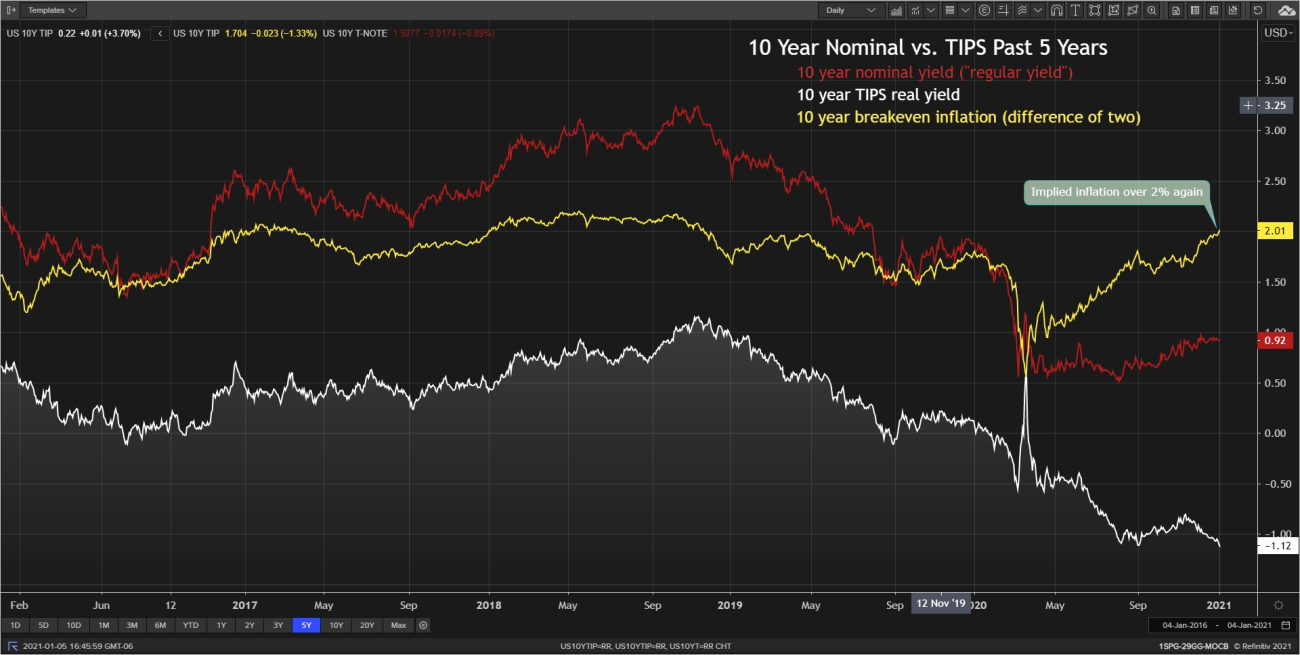The image size is (1300, 655).
Task: Click the magnet snap tool icon
Action: (x=1056, y=10)
